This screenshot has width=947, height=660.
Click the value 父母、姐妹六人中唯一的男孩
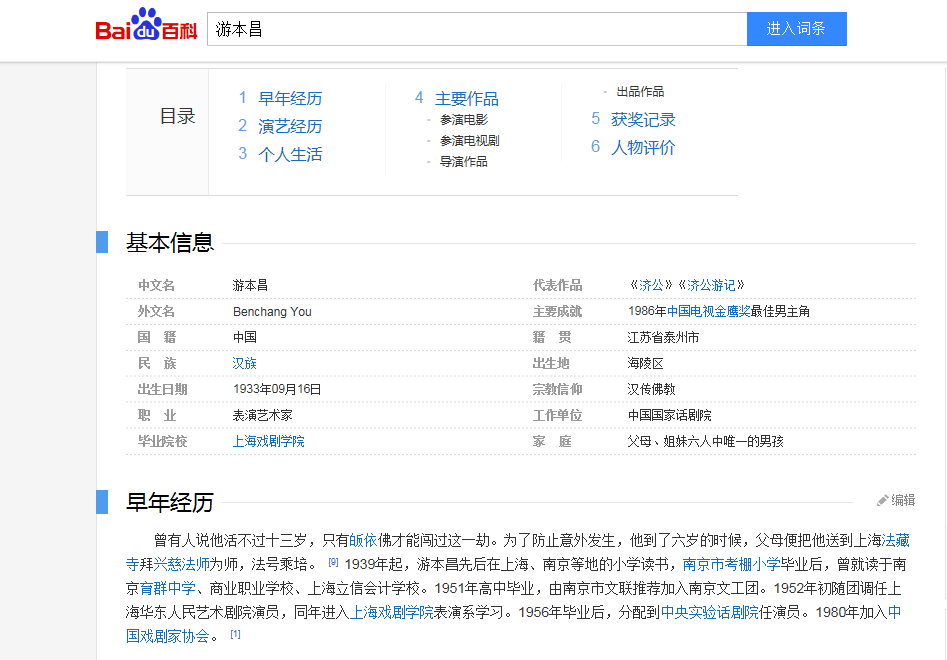(x=705, y=441)
